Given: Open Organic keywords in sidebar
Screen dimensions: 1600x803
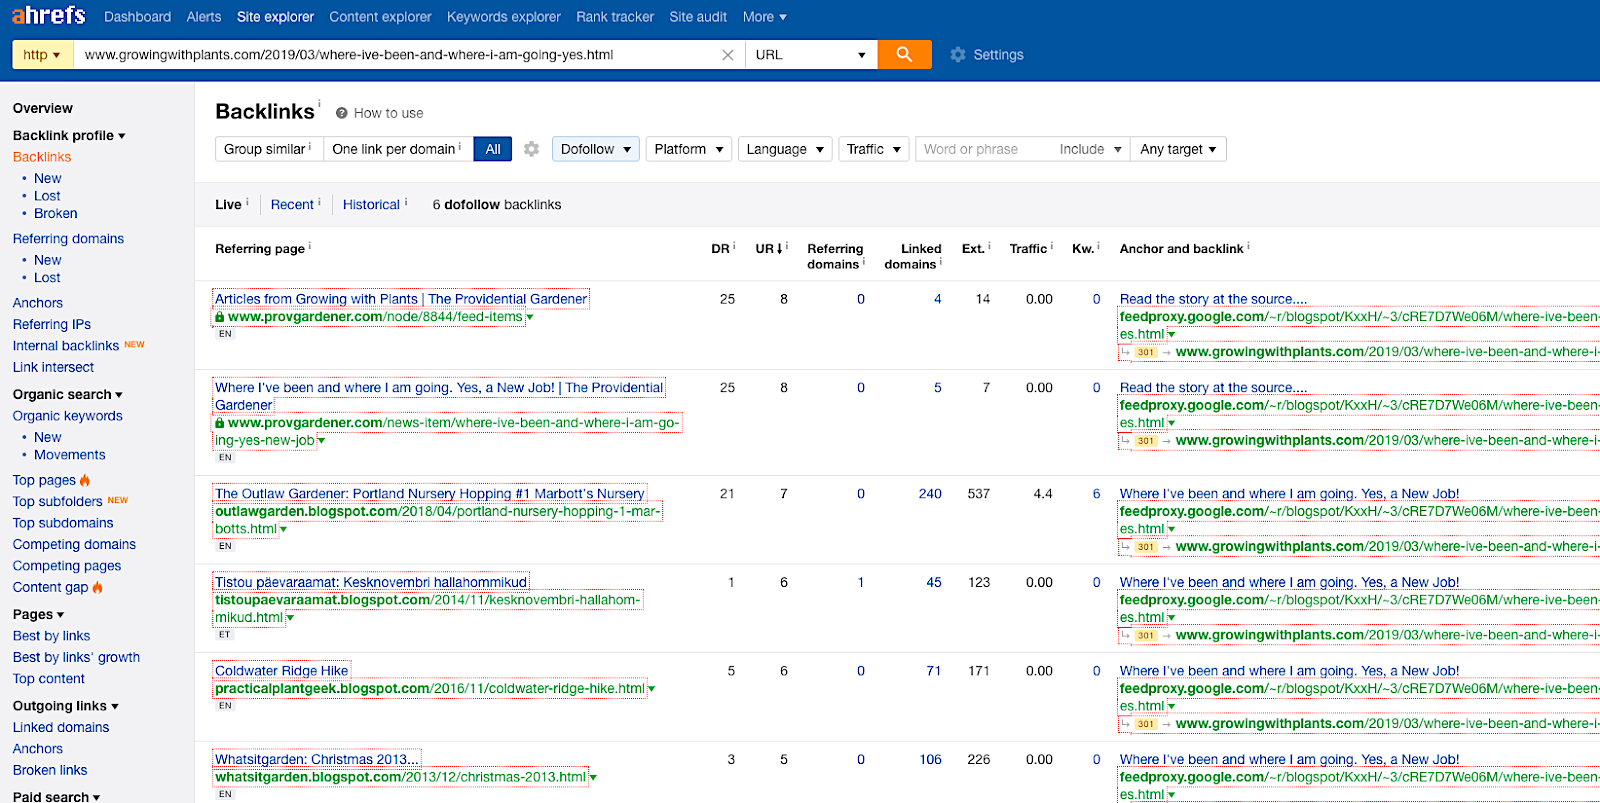Looking at the screenshot, I should (68, 416).
